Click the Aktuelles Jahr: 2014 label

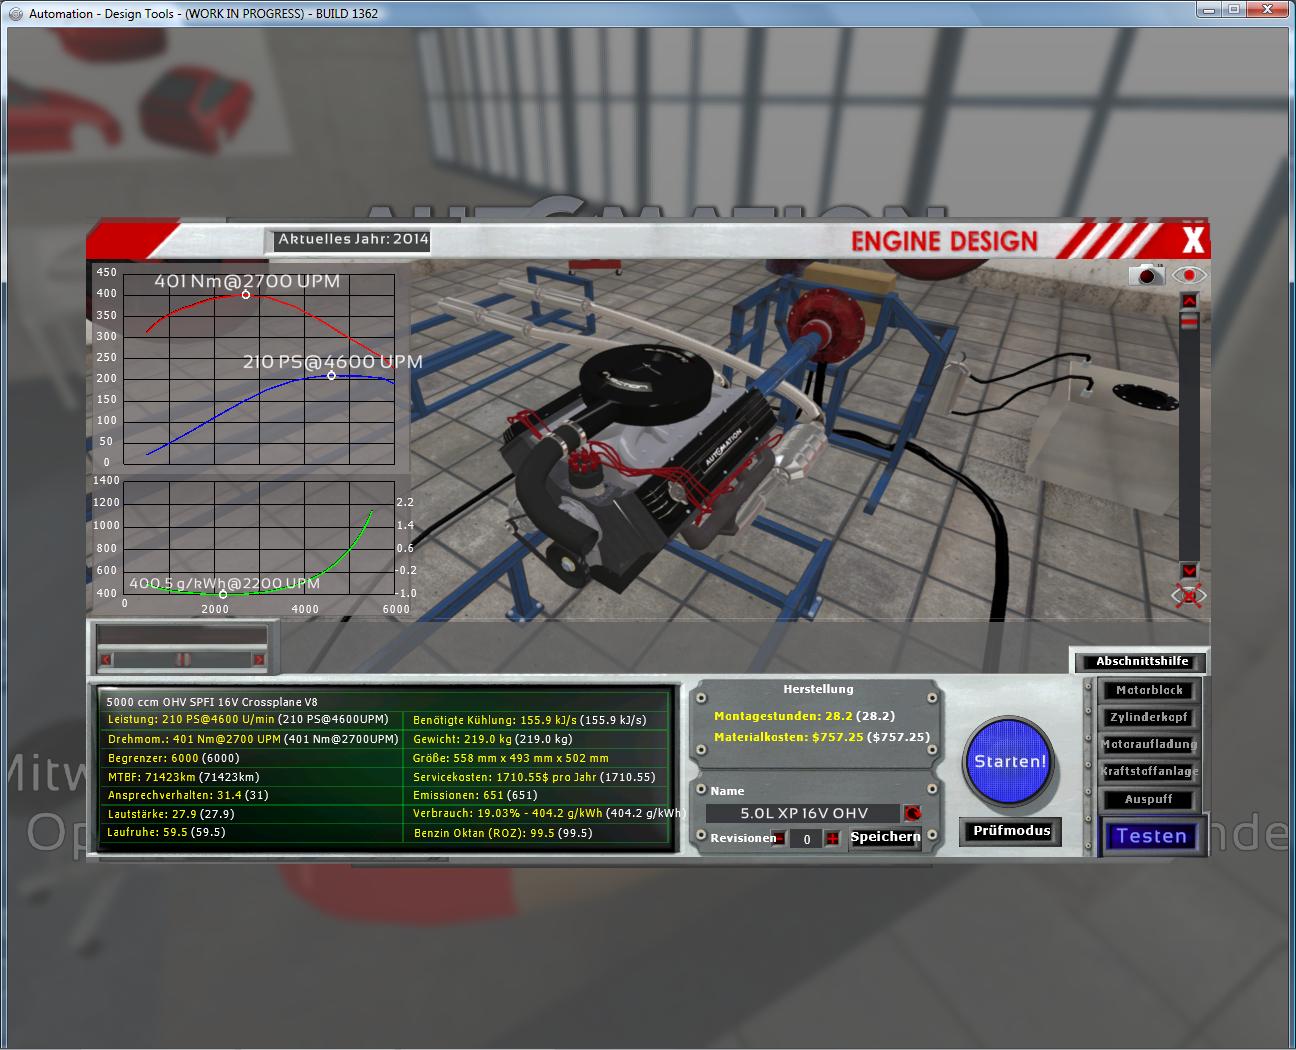tap(353, 239)
